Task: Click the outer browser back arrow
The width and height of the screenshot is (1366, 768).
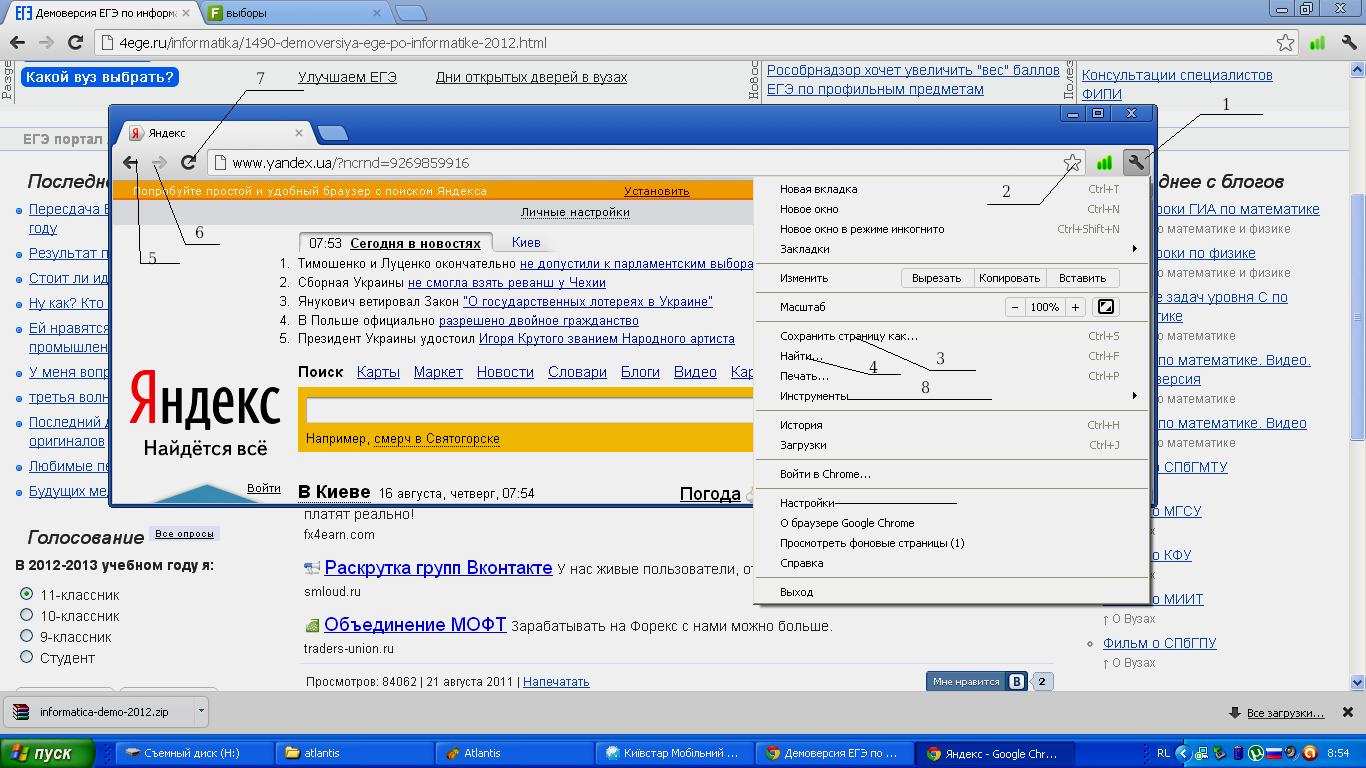Action: pos(17,43)
